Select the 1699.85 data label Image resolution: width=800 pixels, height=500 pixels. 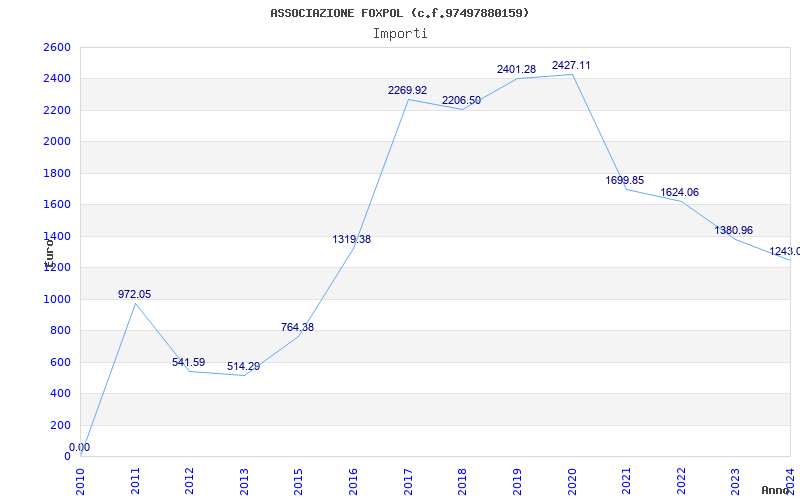(624, 180)
